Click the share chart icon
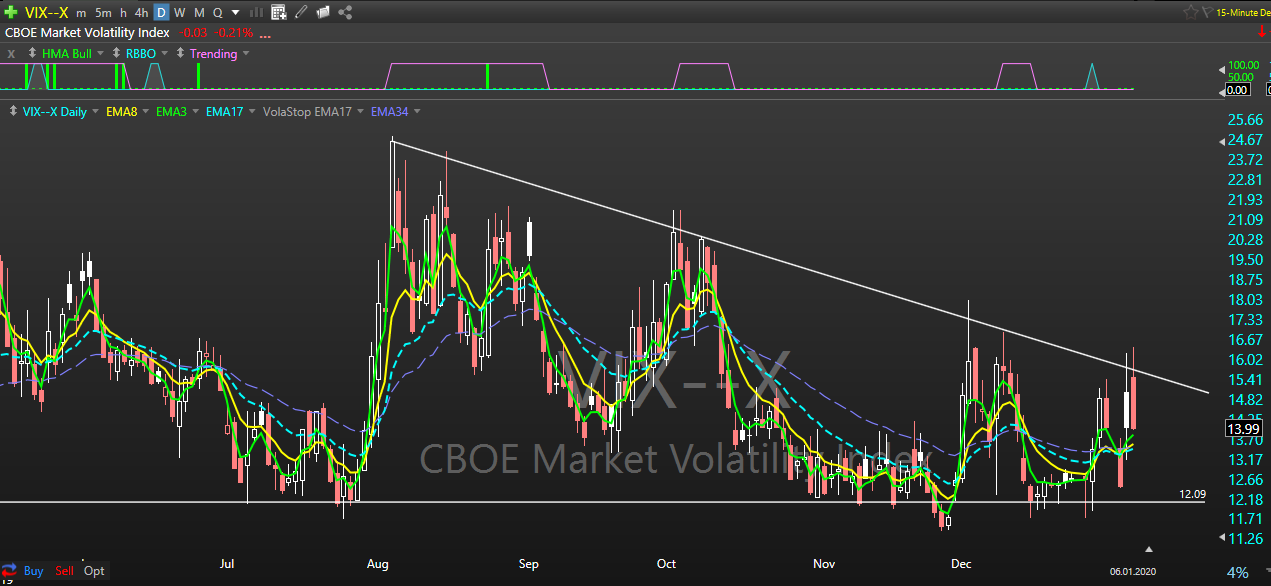Viewport: 1271px width, 586px height. [x=346, y=13]
